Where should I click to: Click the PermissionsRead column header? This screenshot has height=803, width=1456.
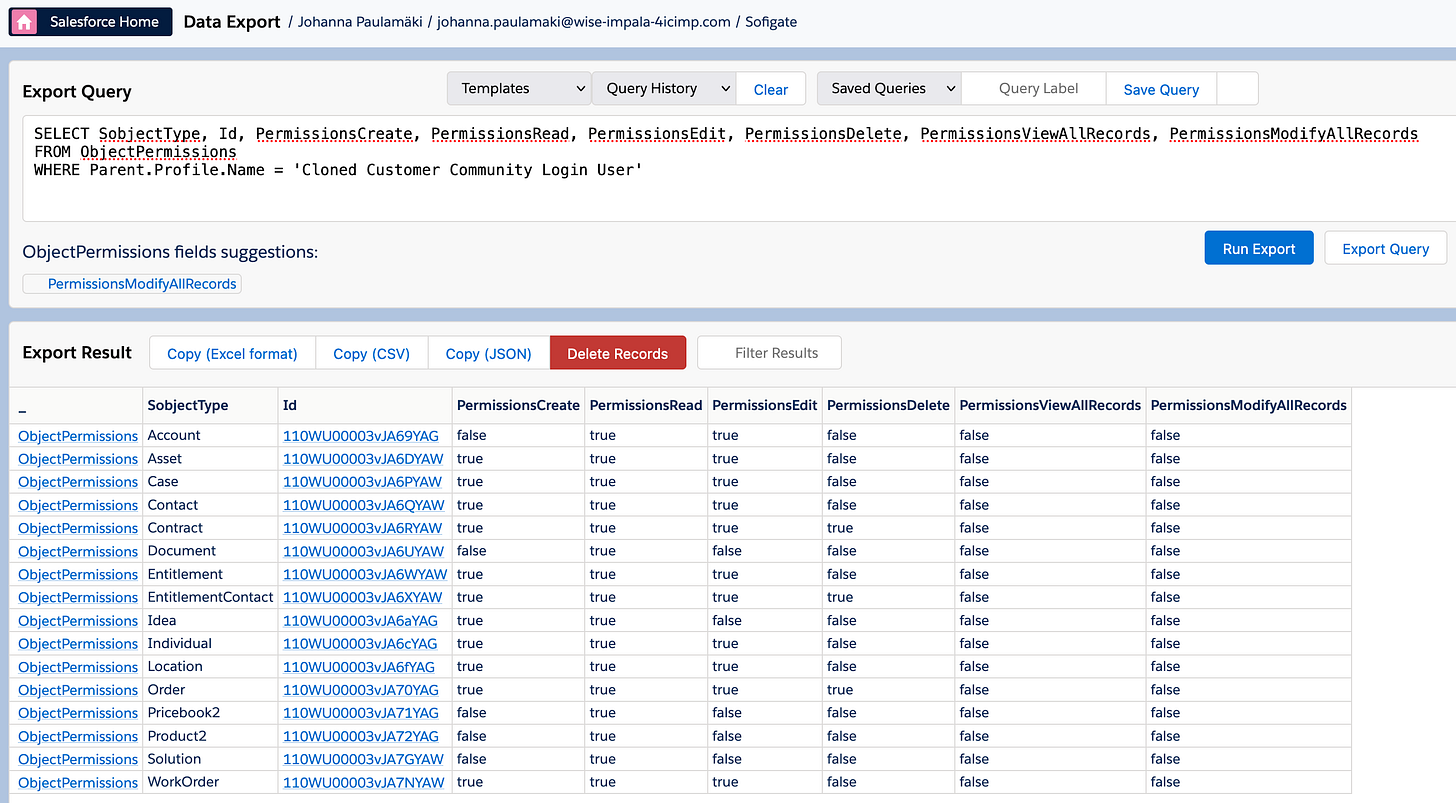pyautogui.click(x=646, y=405)
